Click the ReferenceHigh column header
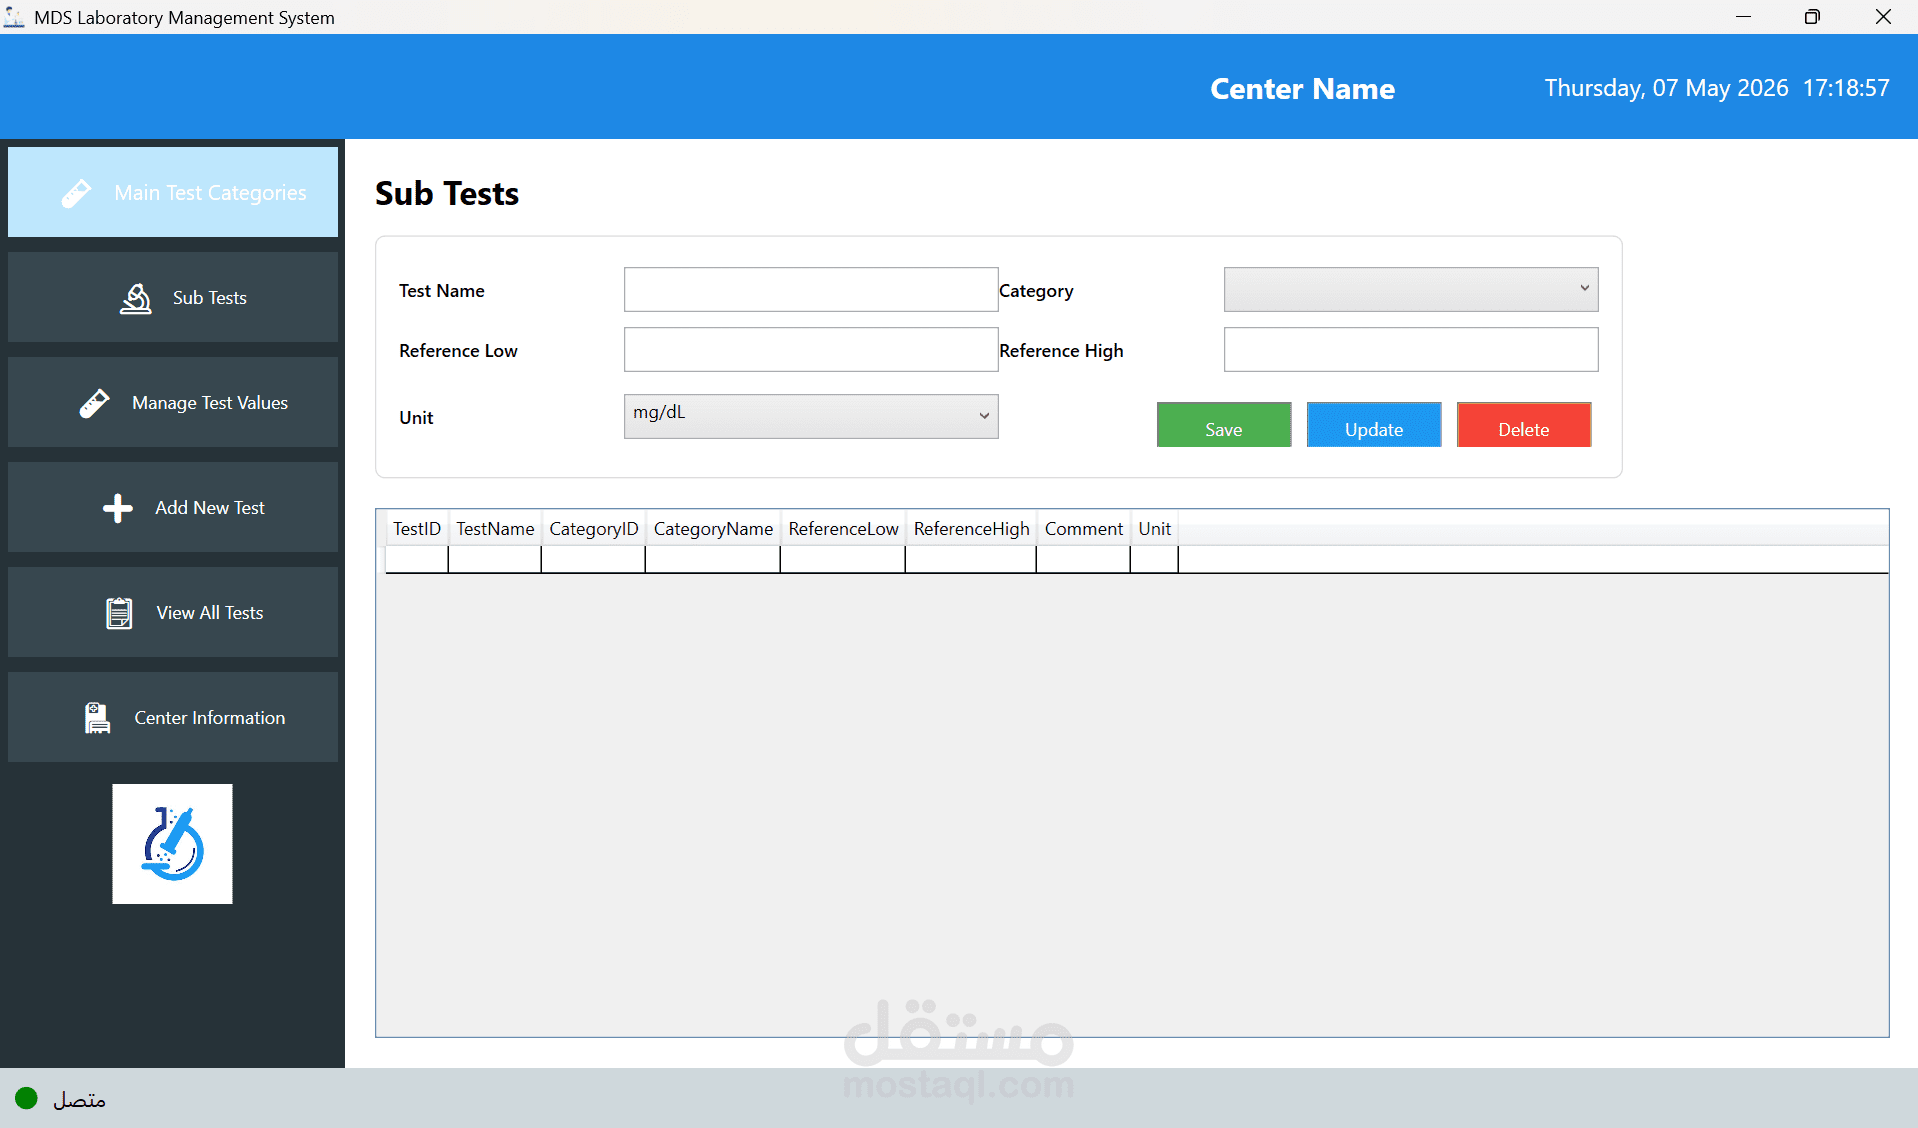This screenshot has width=1918, height=1128. pos(971,529)
